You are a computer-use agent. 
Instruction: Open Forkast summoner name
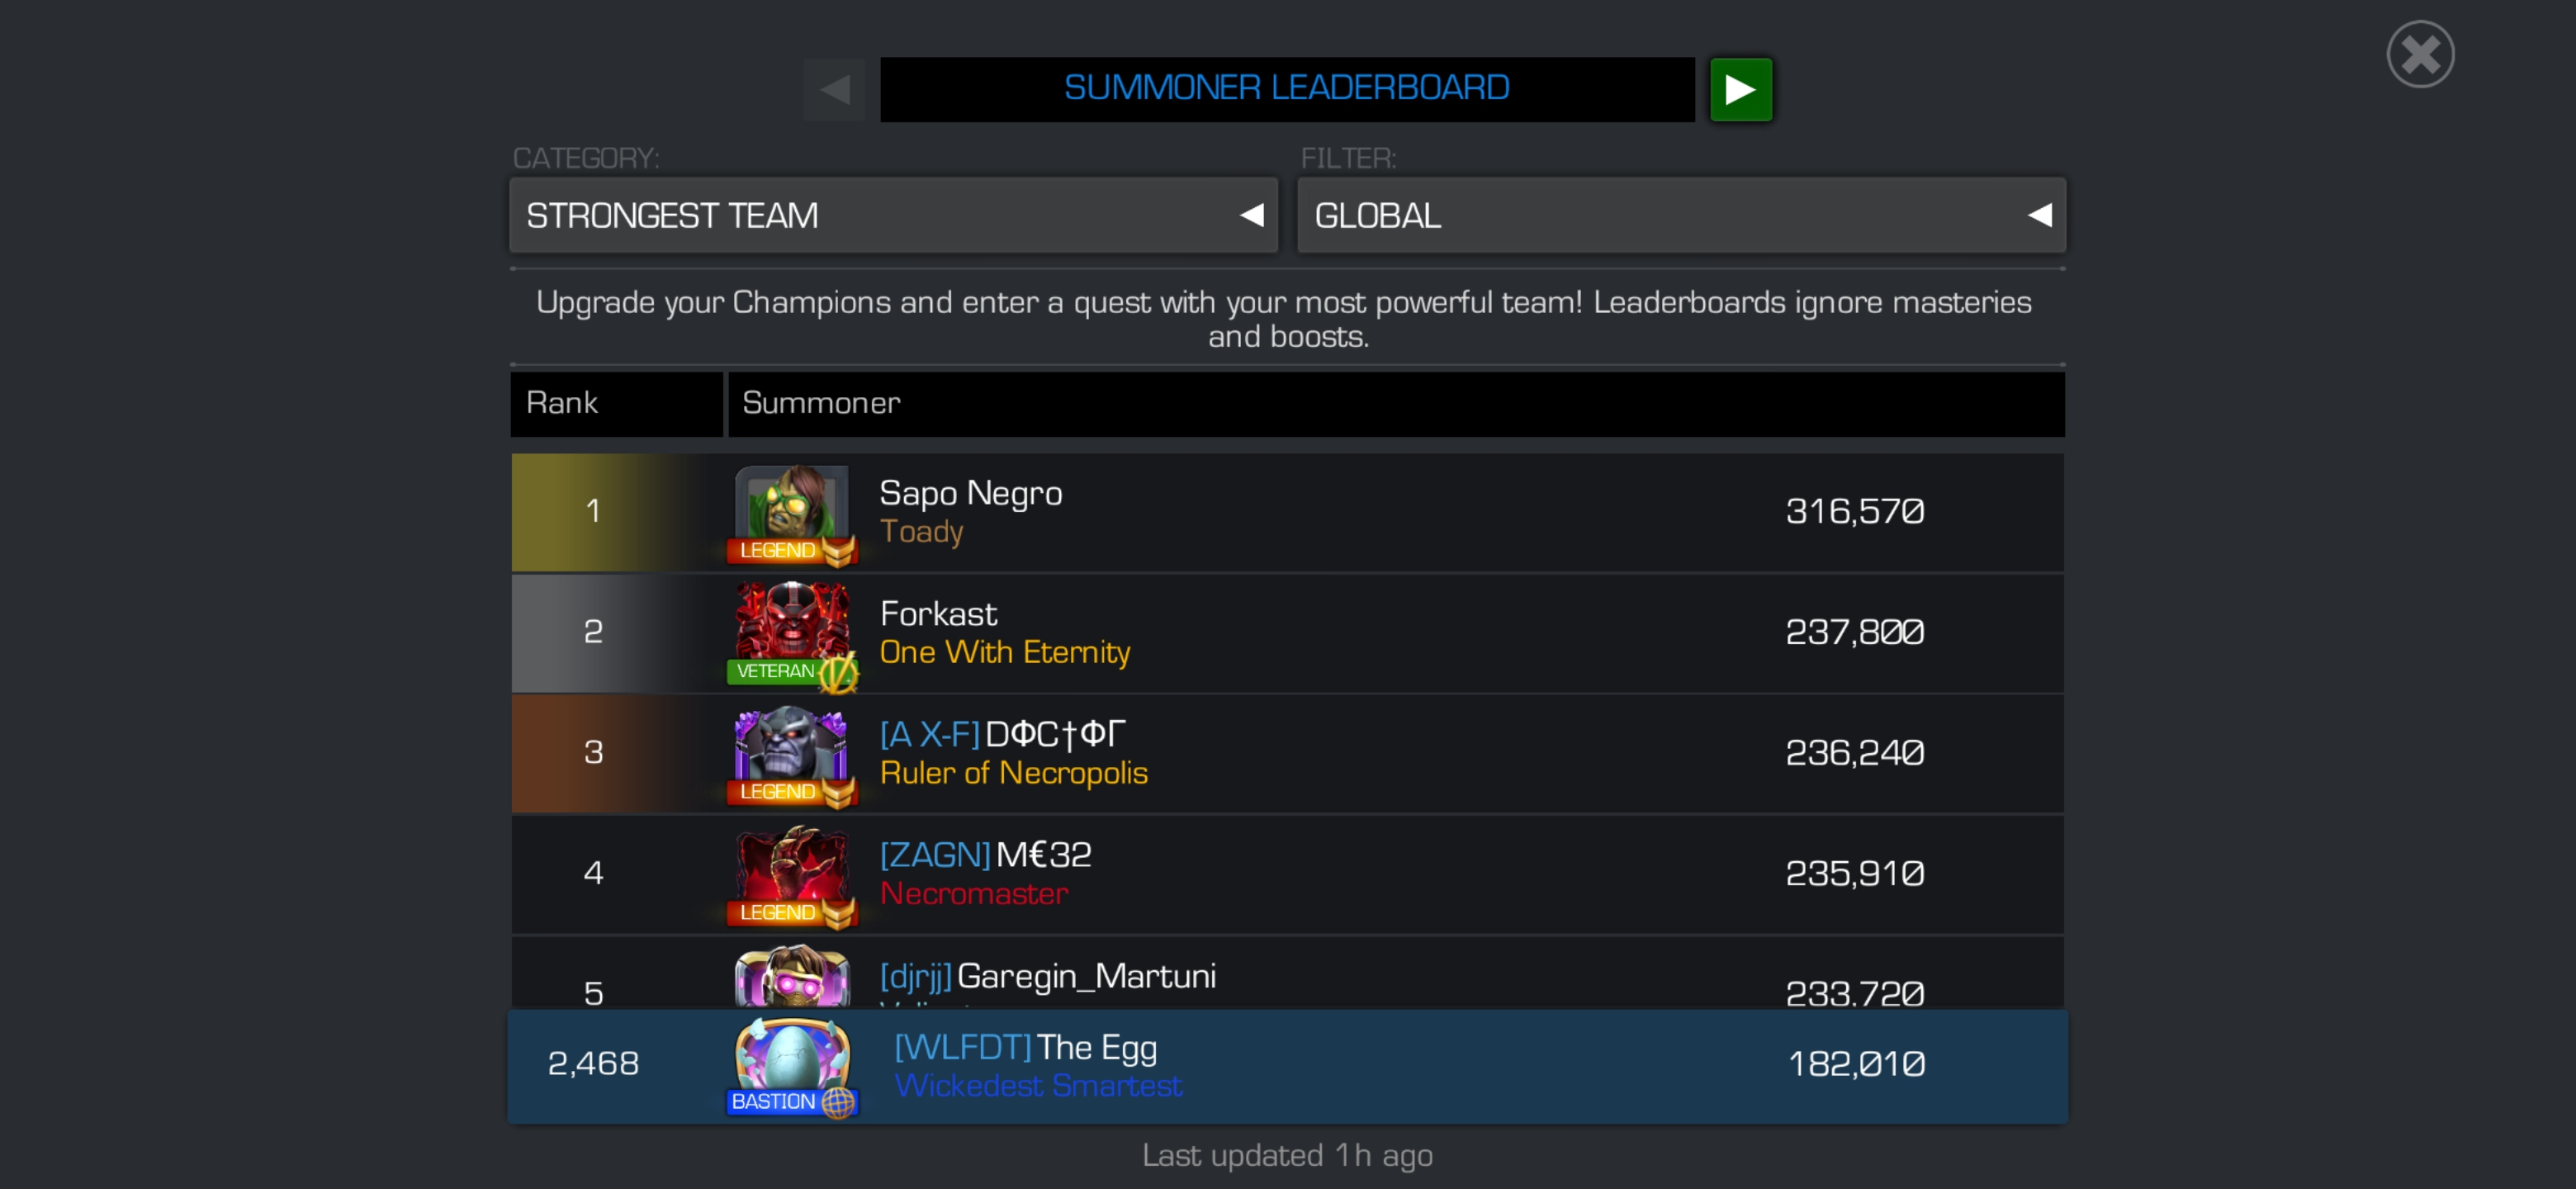(938, 613)
